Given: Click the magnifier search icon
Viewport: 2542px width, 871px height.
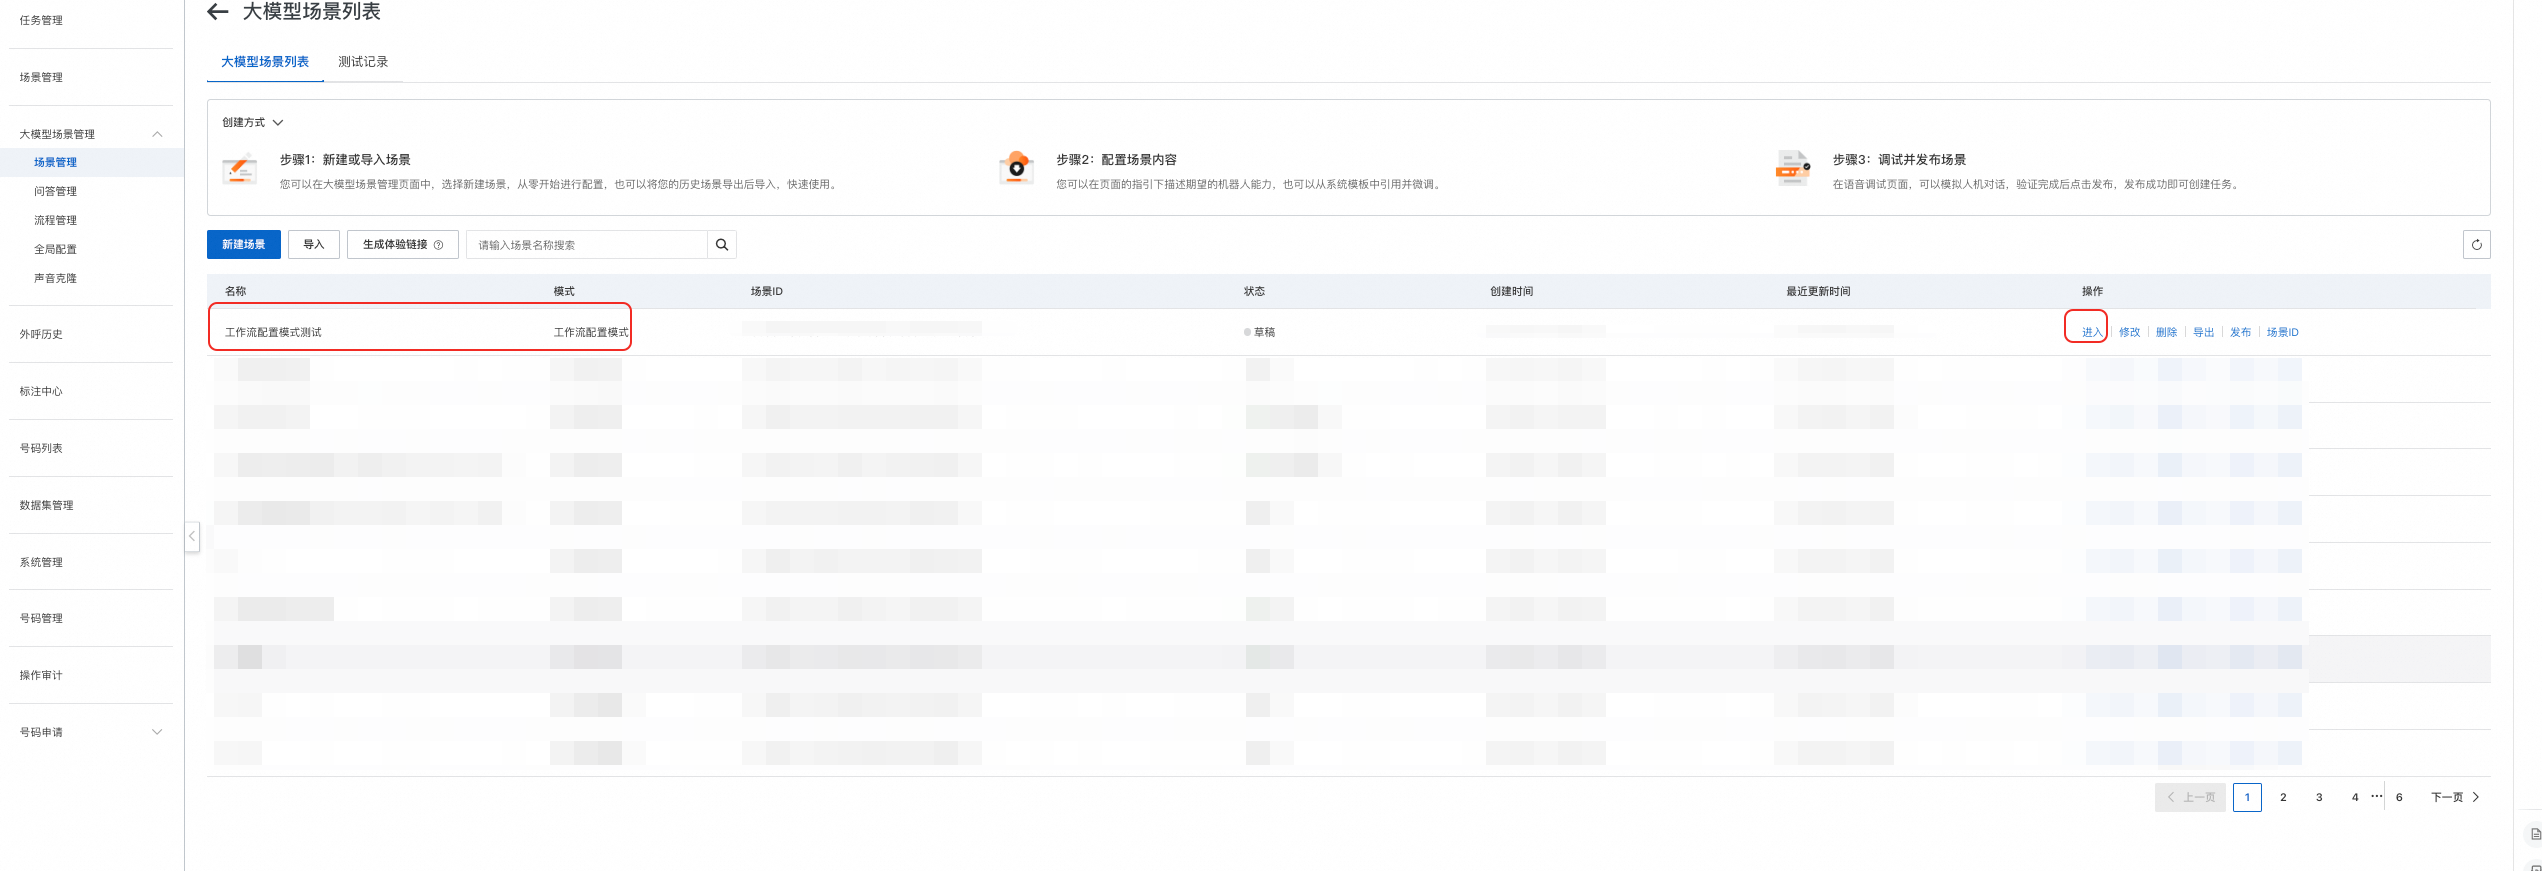Looking at the screenshot, I should pyautogui.click(x=722, y=245).
